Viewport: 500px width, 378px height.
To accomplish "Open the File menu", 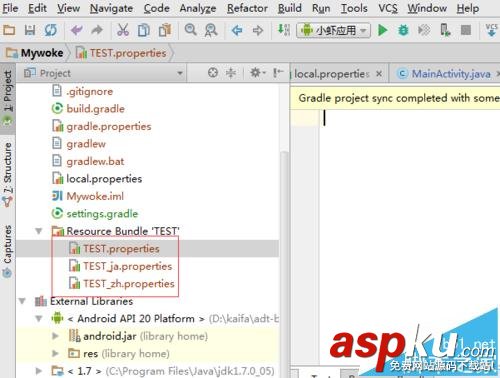I will (x=10, y=8).
